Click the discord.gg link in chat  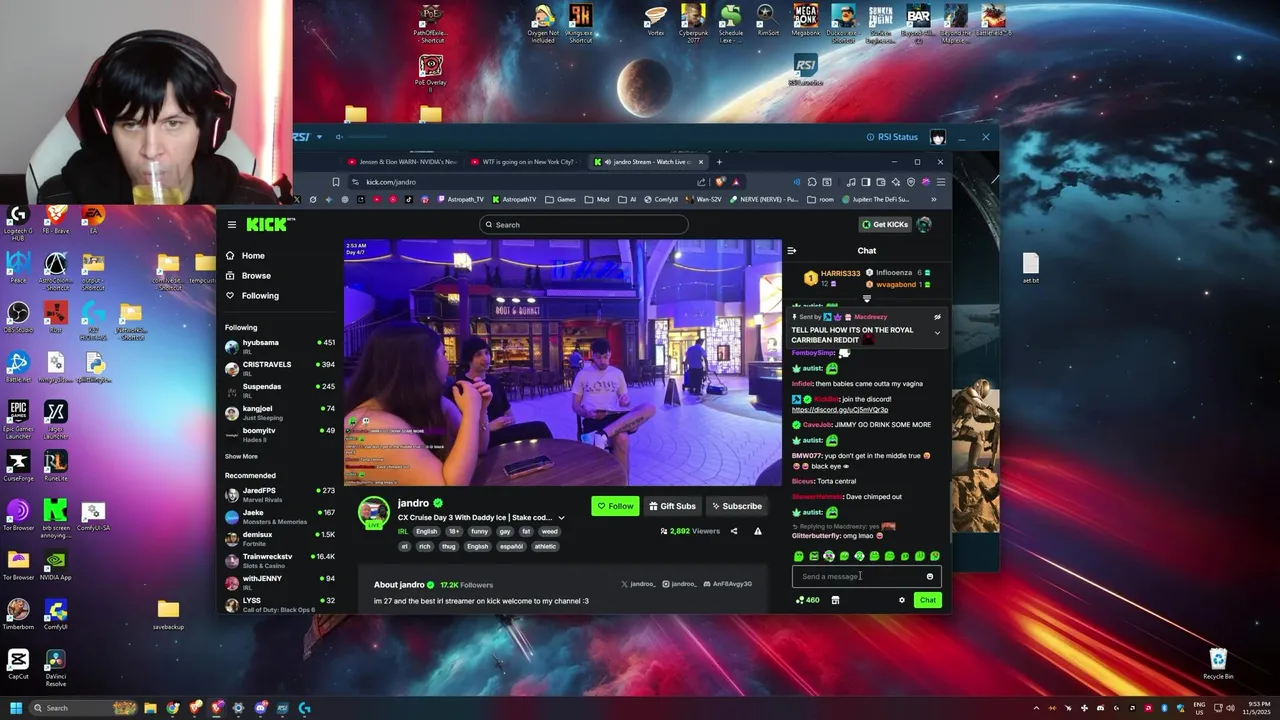[840, 410]
